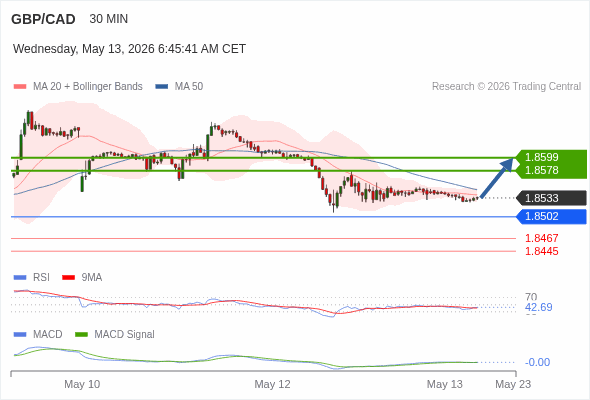The height and width of the screenshot is (400, 590).
Task: Click the RSI legend label
Action: 41,278
